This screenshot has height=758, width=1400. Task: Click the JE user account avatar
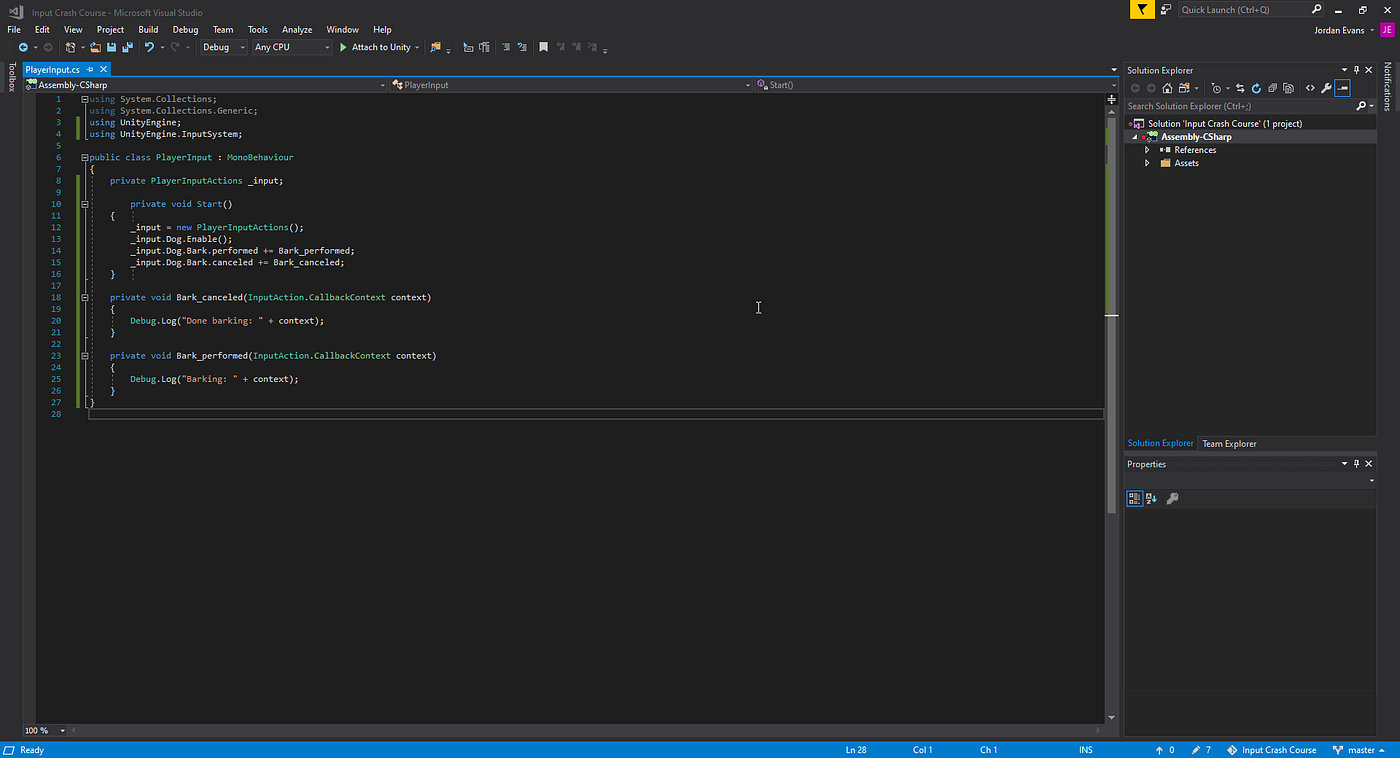[x=1387, y=30]
